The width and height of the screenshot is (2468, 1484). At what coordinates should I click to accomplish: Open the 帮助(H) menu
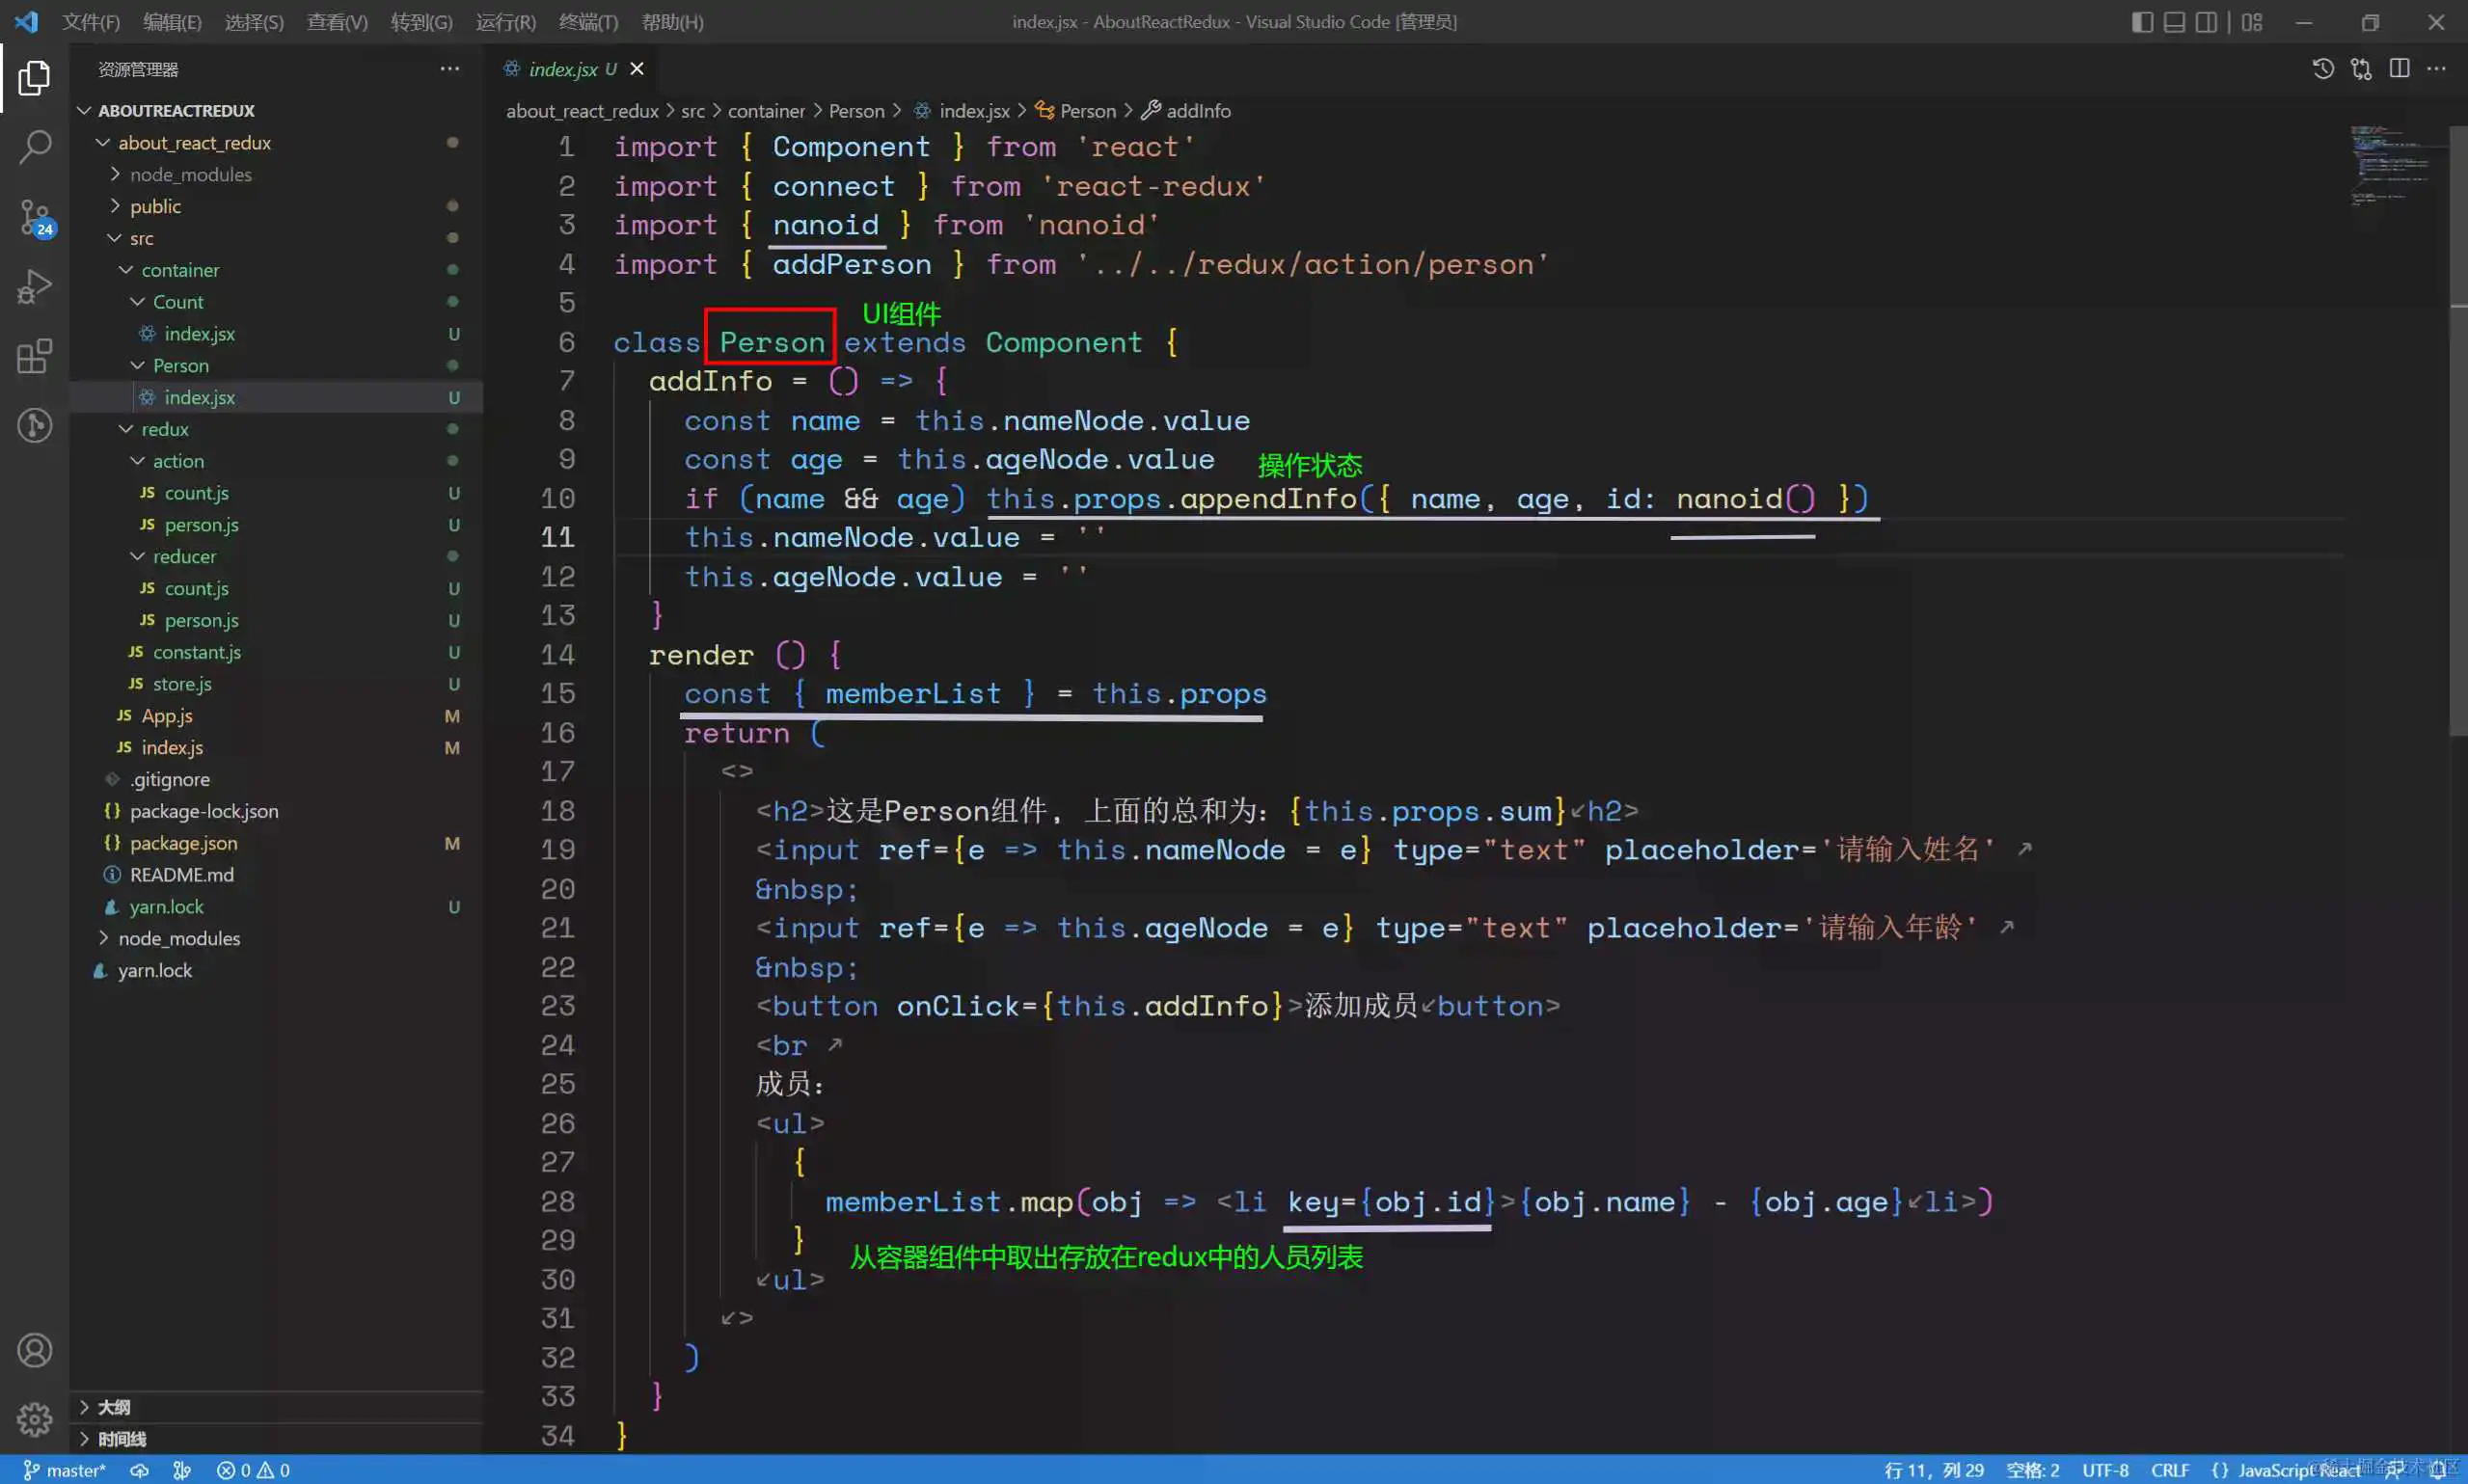coord(672,22)
